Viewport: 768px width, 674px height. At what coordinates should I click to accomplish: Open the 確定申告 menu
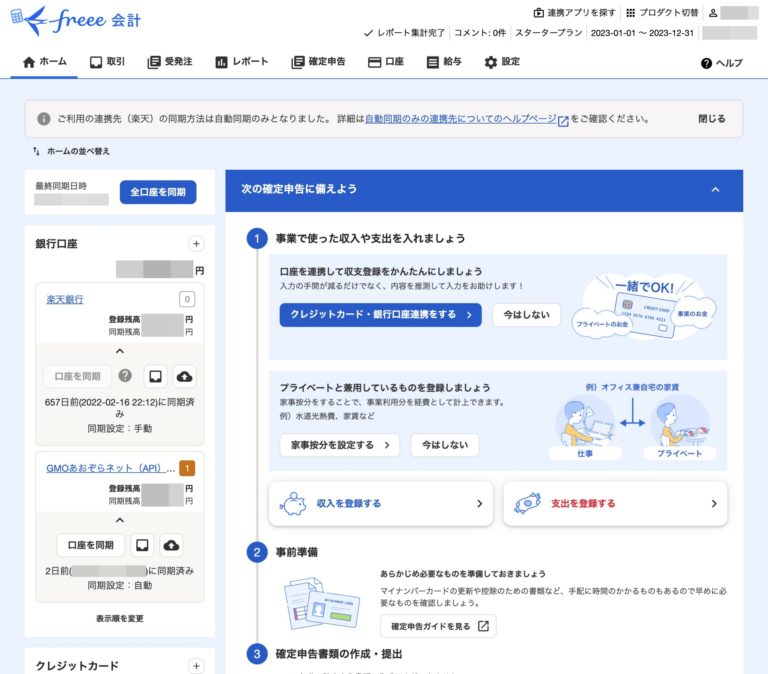coord(318,62)
